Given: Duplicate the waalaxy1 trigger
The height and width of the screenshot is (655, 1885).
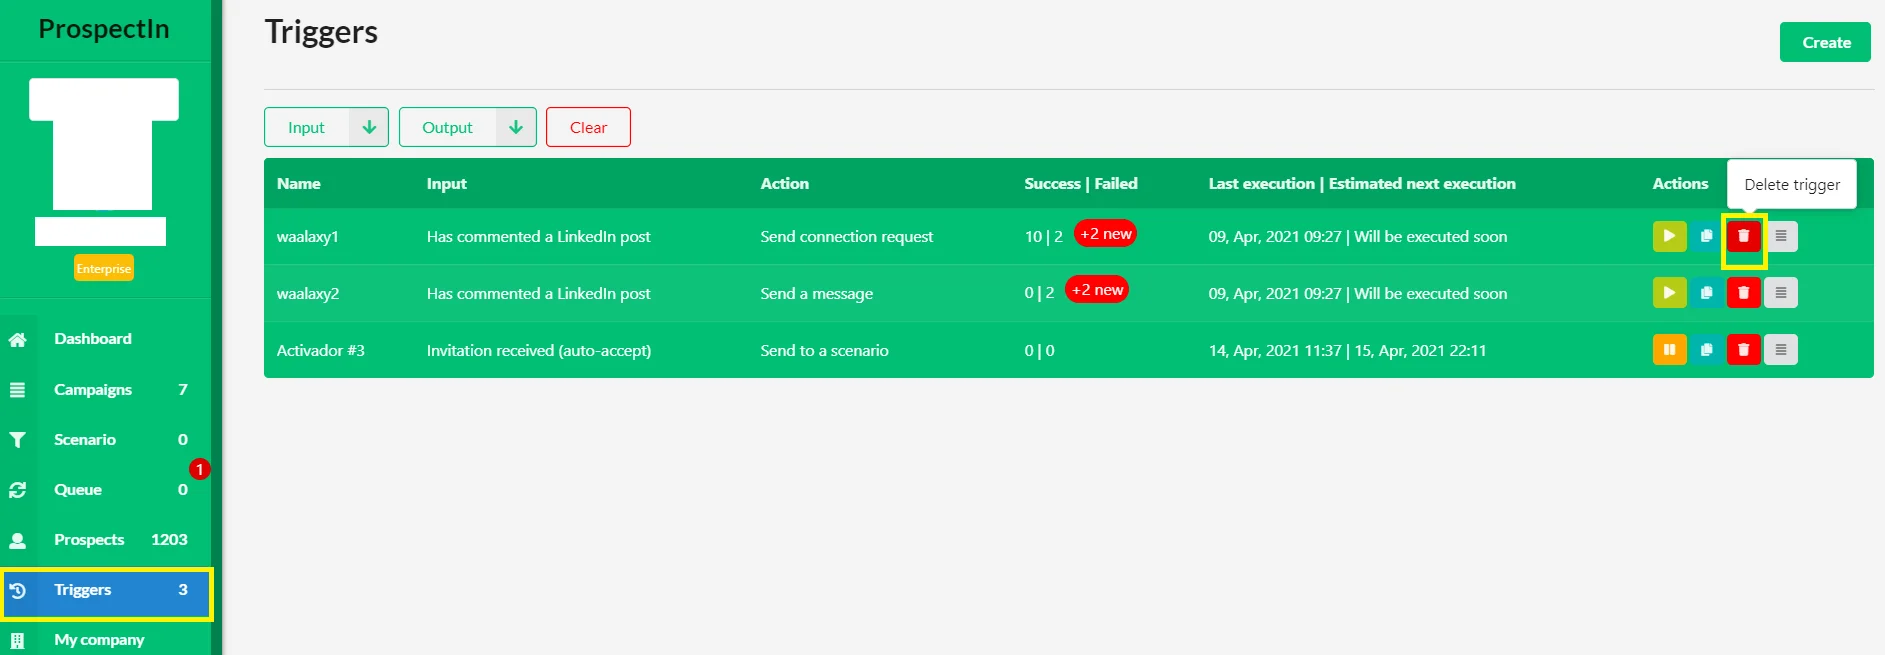Looking at the screenshot, I should [1706, 236].
